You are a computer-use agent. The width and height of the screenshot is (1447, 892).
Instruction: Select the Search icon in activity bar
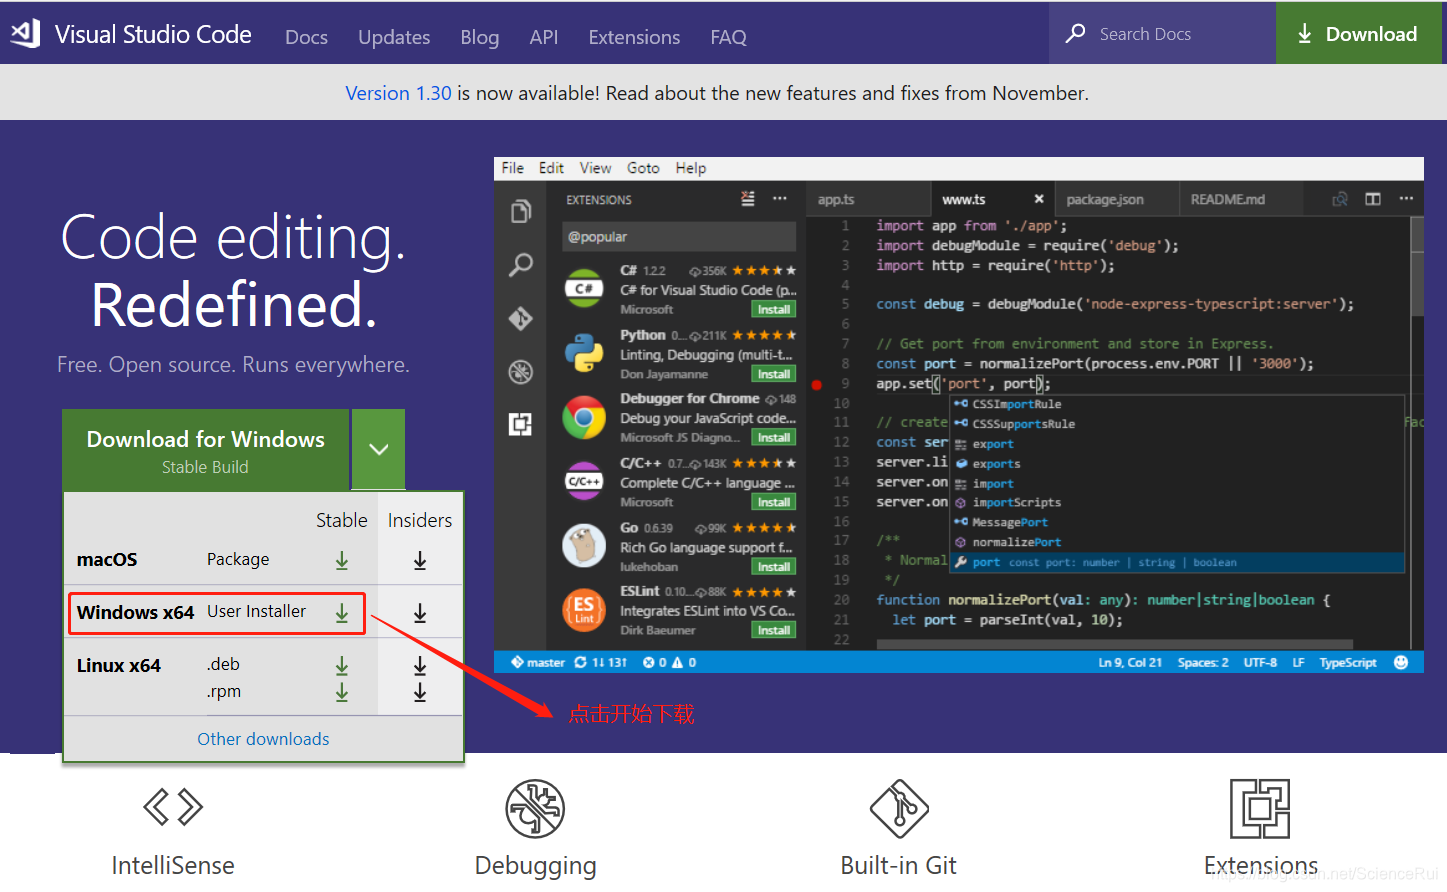tap(521, 265)
